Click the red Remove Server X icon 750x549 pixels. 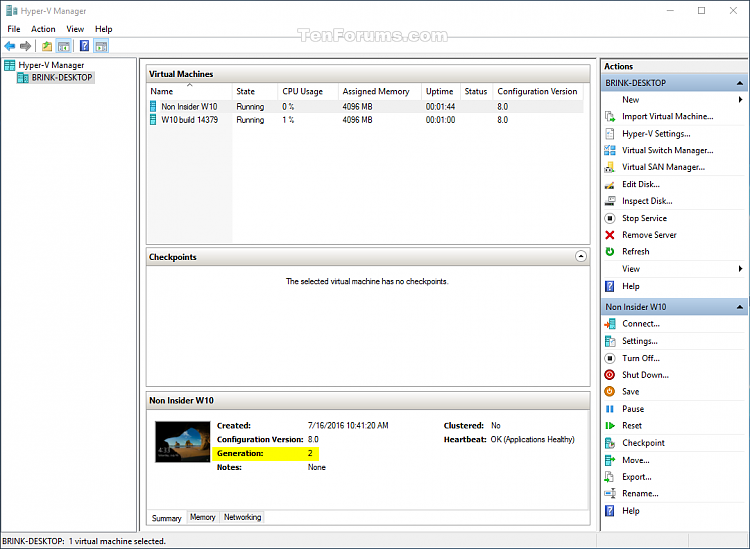click(x=610, y=235)
